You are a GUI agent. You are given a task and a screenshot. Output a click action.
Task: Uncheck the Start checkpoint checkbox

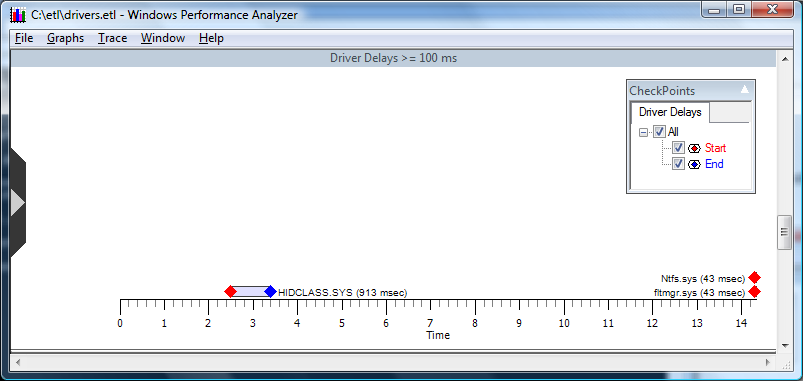pyautogui.click(x=678, y=148)
